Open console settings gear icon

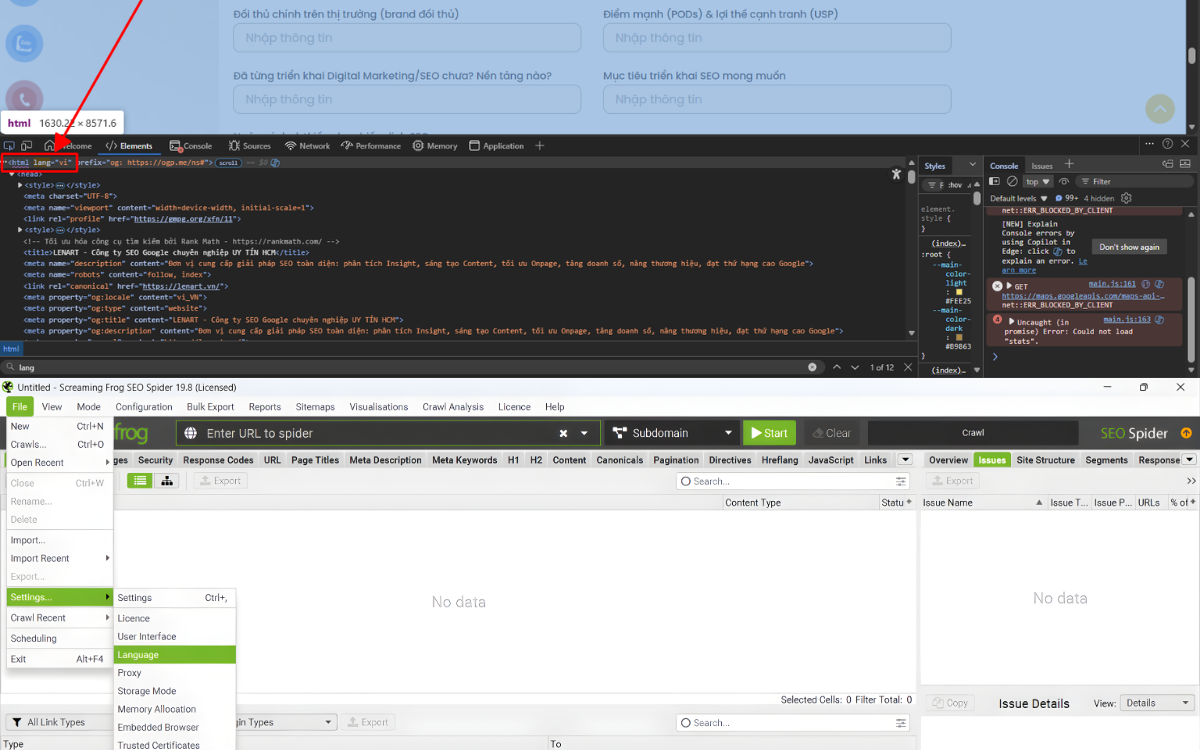point(1126,198)
